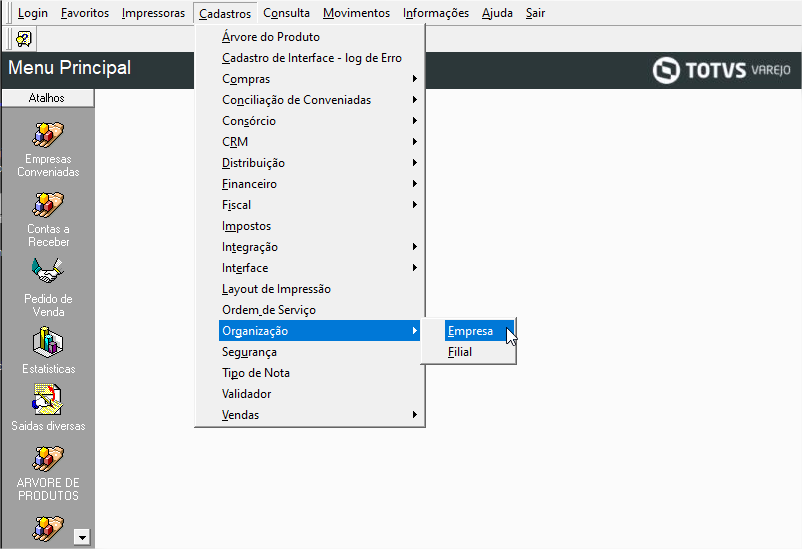Launch the Estatísticas chart icon
Screen dimensions: 802x549
click(x=48, y=342)
